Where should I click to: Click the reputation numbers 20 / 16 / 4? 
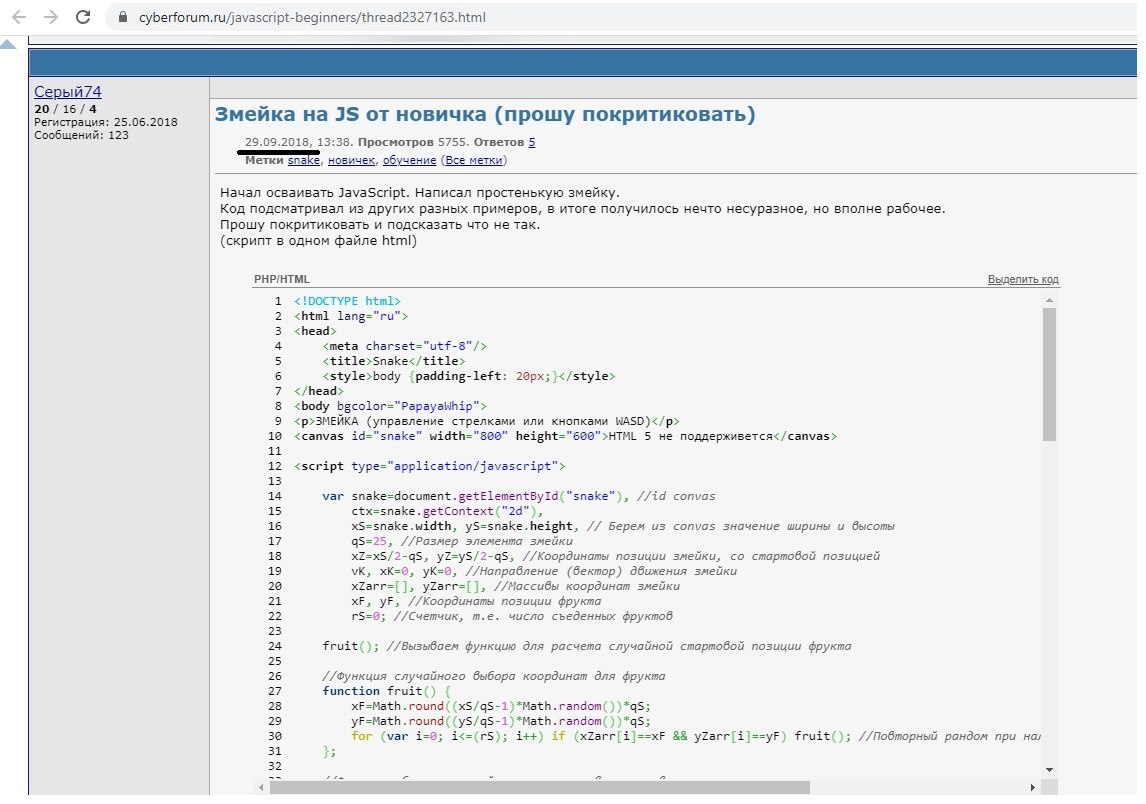(x=65, y=109)
